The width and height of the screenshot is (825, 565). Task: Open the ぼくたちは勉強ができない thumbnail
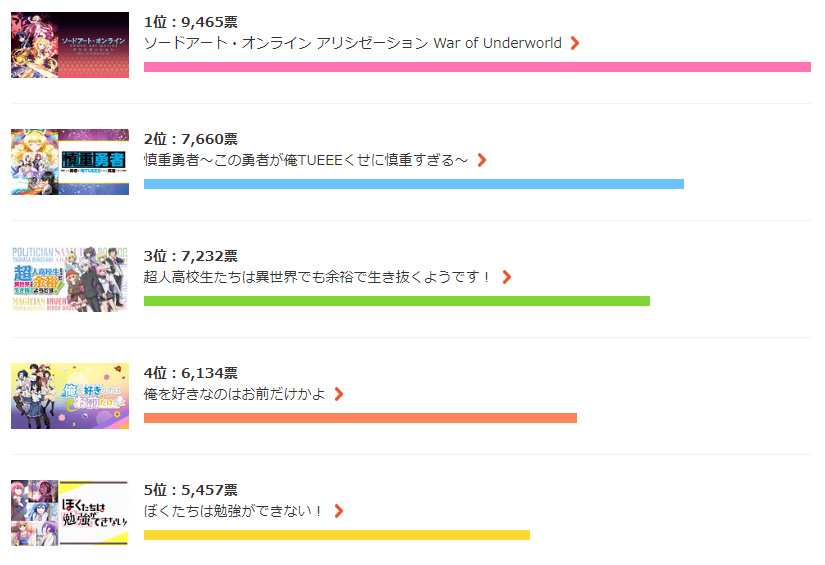coord(70,513)
